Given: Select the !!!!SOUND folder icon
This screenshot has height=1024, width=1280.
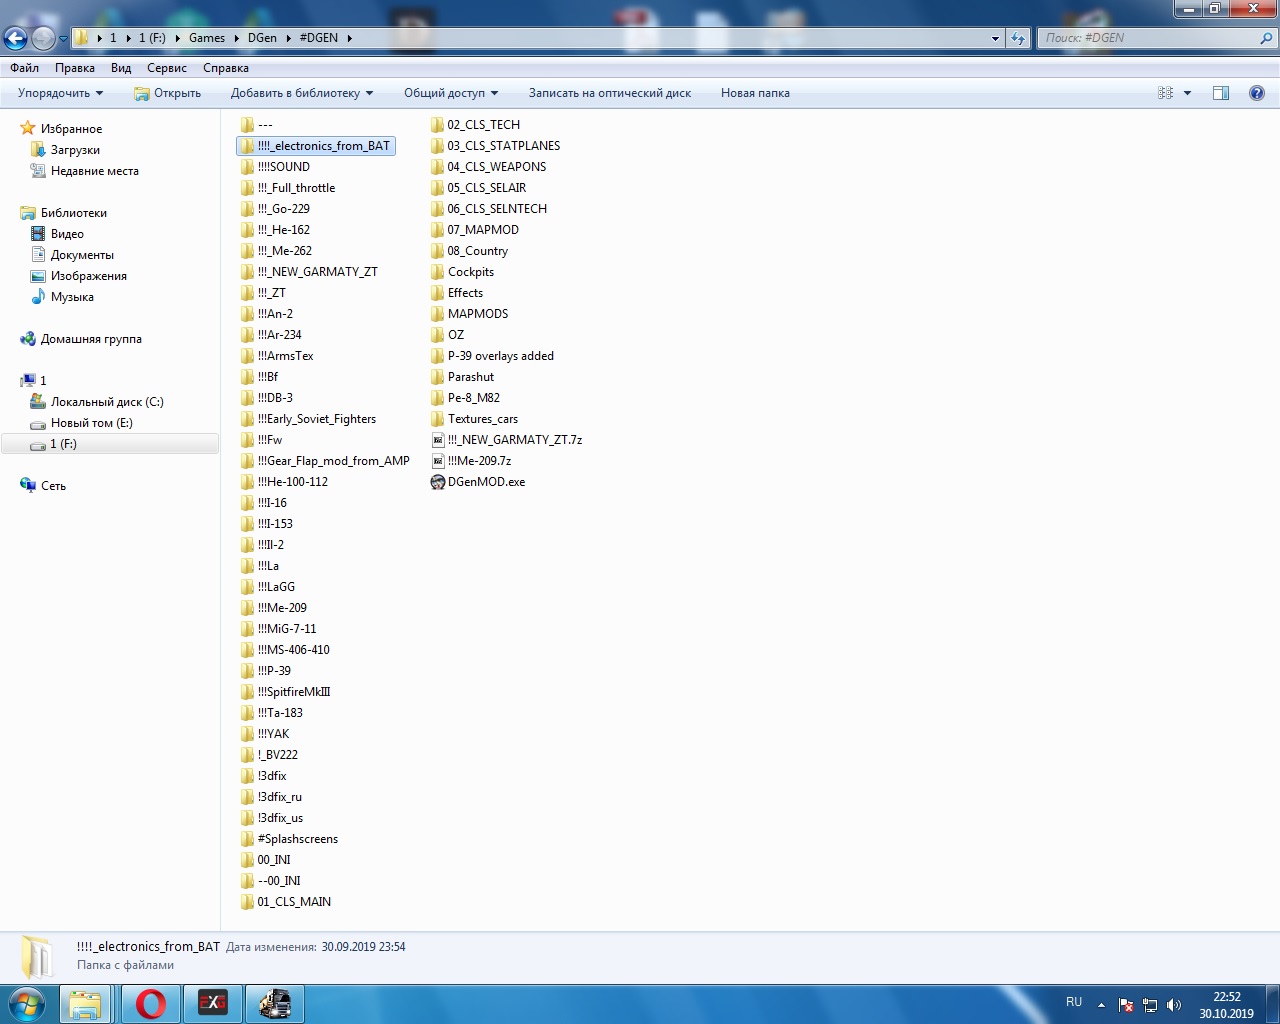Looking at the screenshot, I should (x=247, y=167).
